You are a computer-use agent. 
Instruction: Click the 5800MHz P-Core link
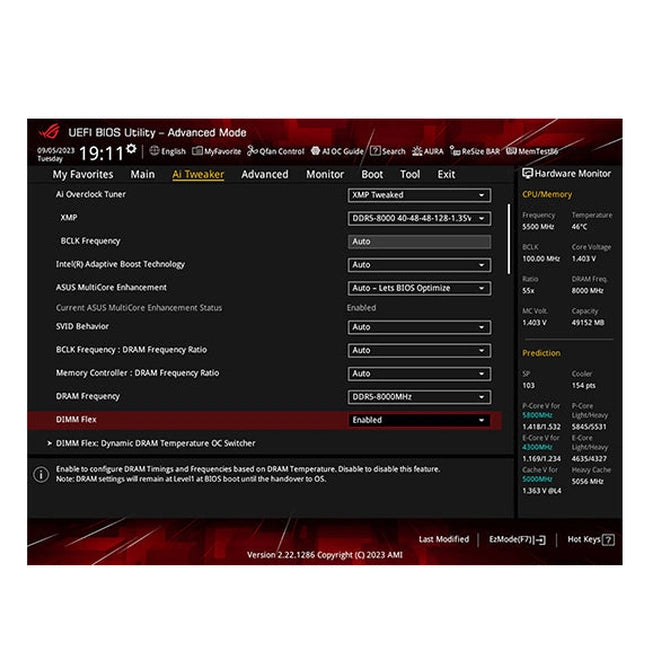(x=537, y=415)
